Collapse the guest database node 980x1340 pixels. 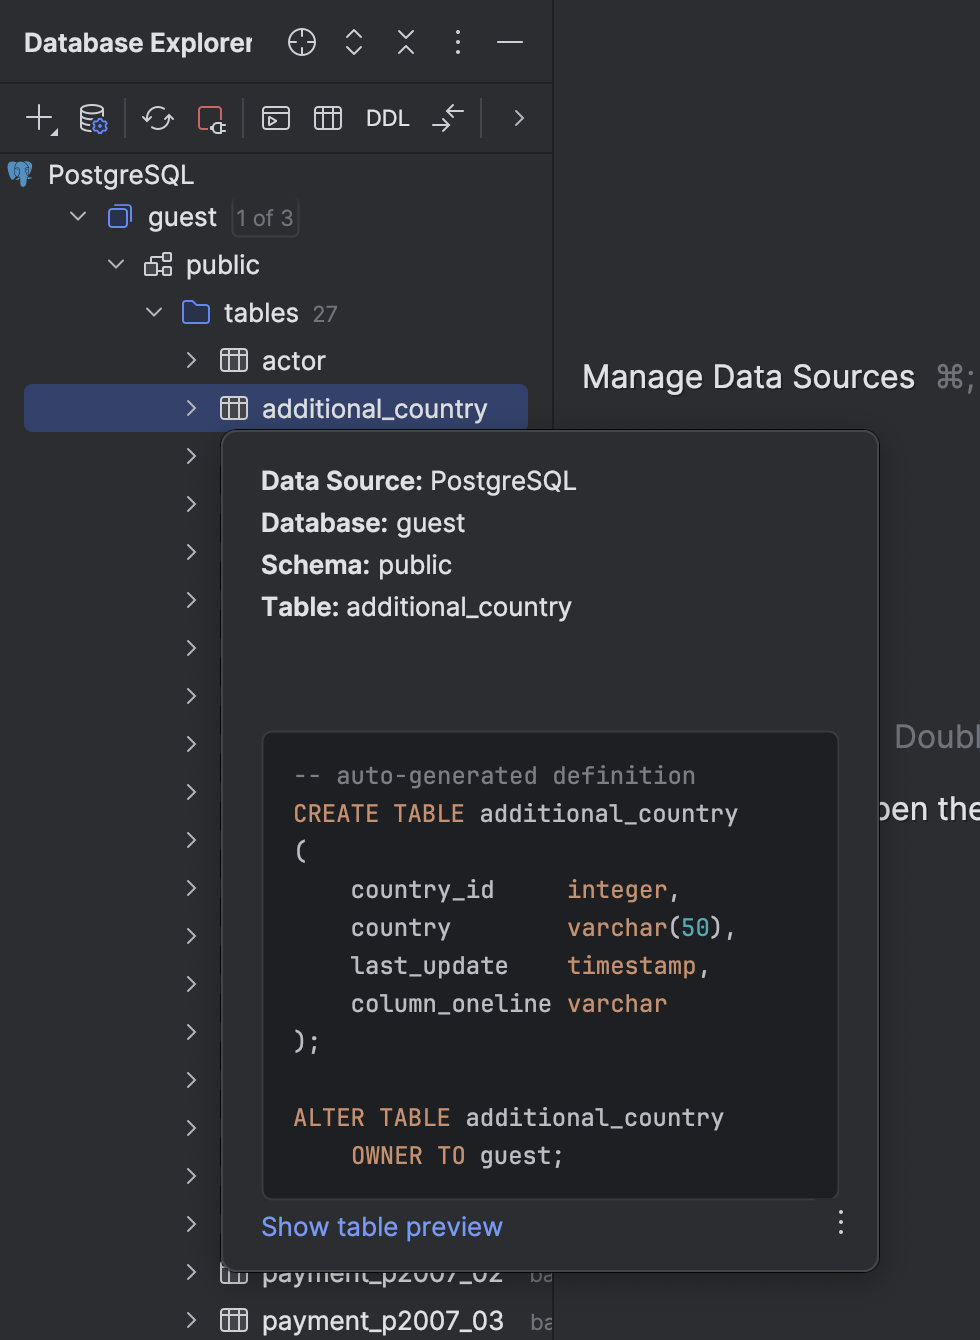[x=78, y=216]
